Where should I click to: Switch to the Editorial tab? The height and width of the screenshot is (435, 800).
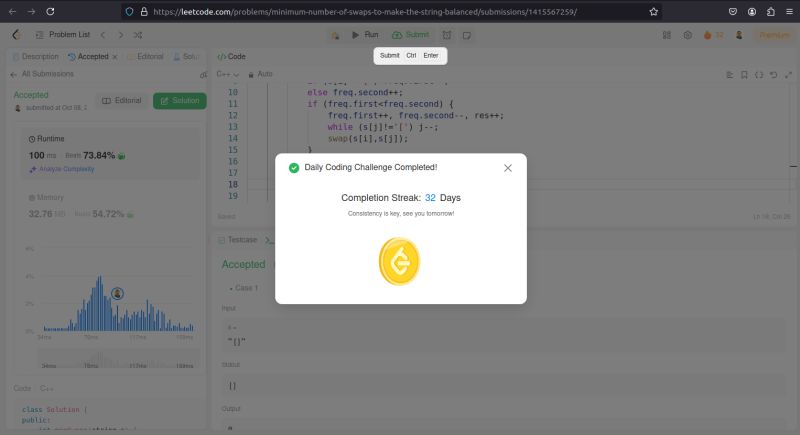(145, 57)
